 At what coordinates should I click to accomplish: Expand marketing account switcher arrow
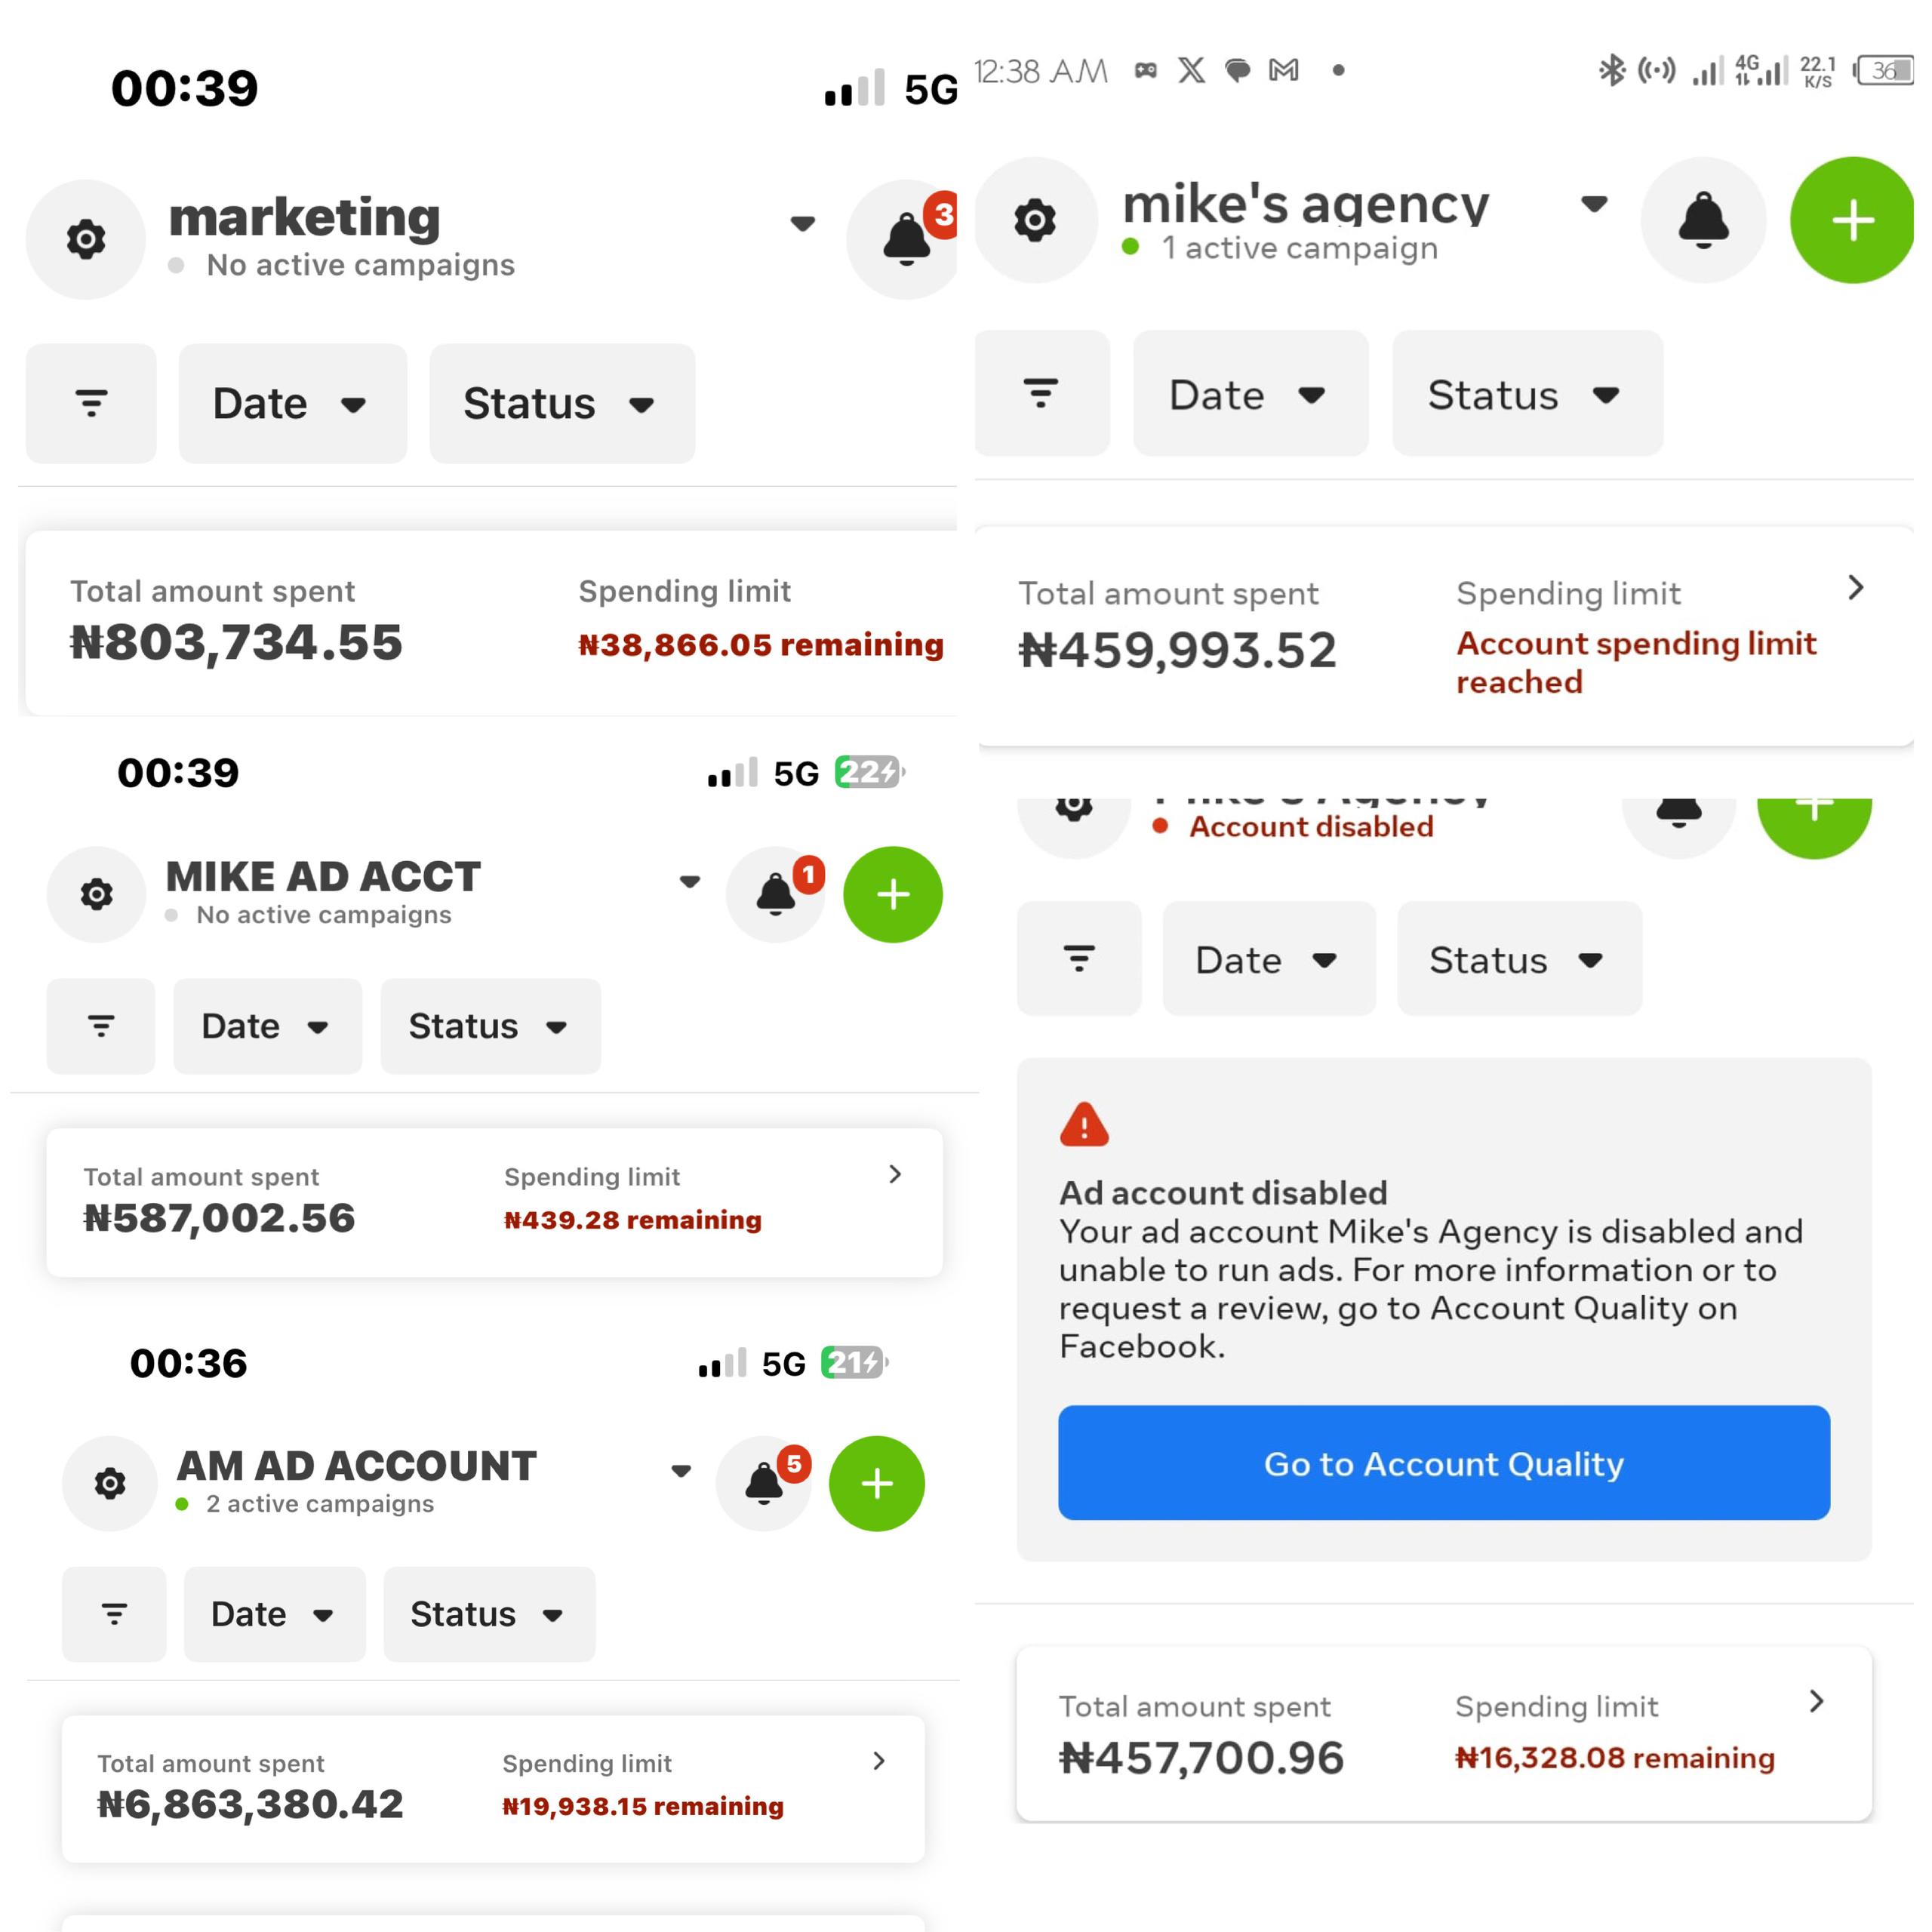point(802,223)
